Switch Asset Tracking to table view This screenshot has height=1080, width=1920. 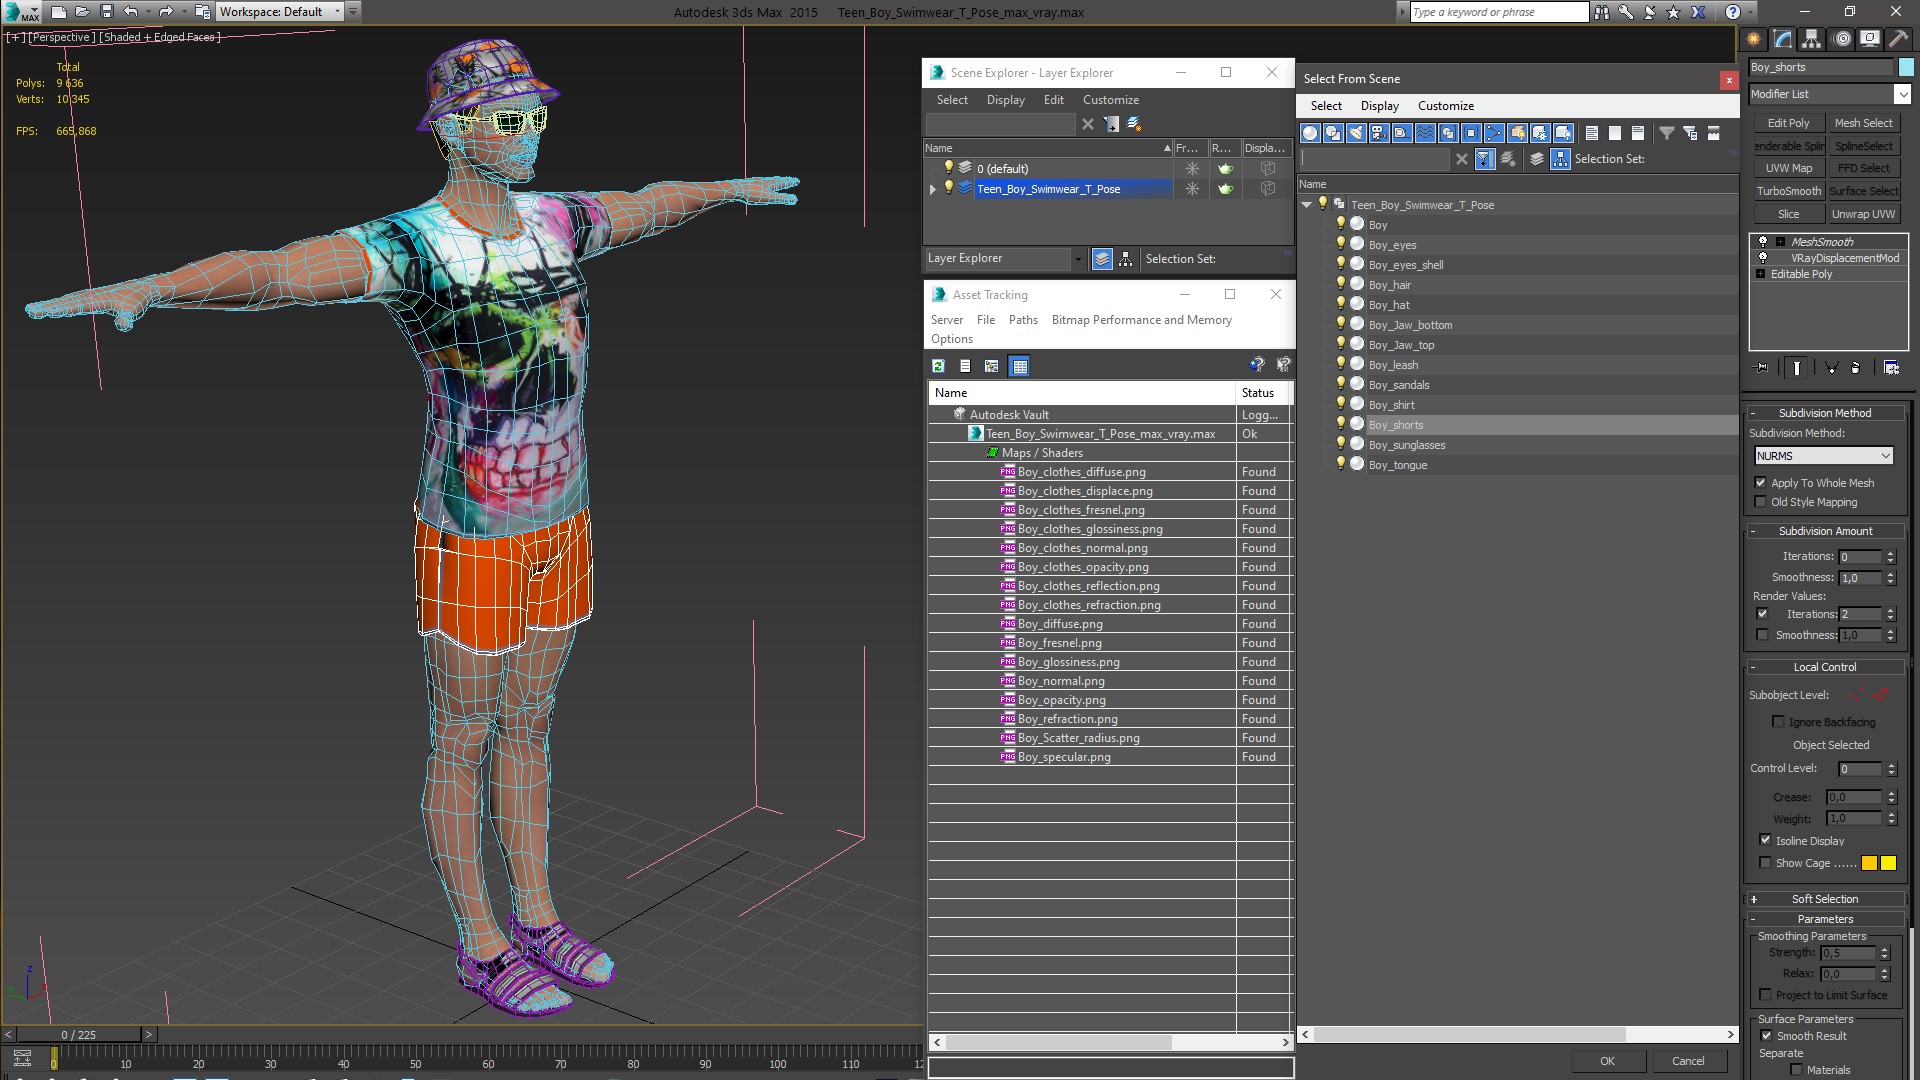(1020, 366)
